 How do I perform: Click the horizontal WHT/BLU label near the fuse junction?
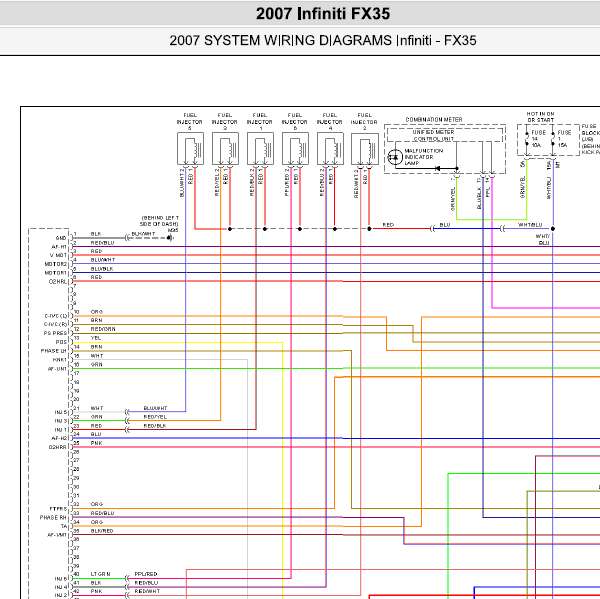(530, 225)
